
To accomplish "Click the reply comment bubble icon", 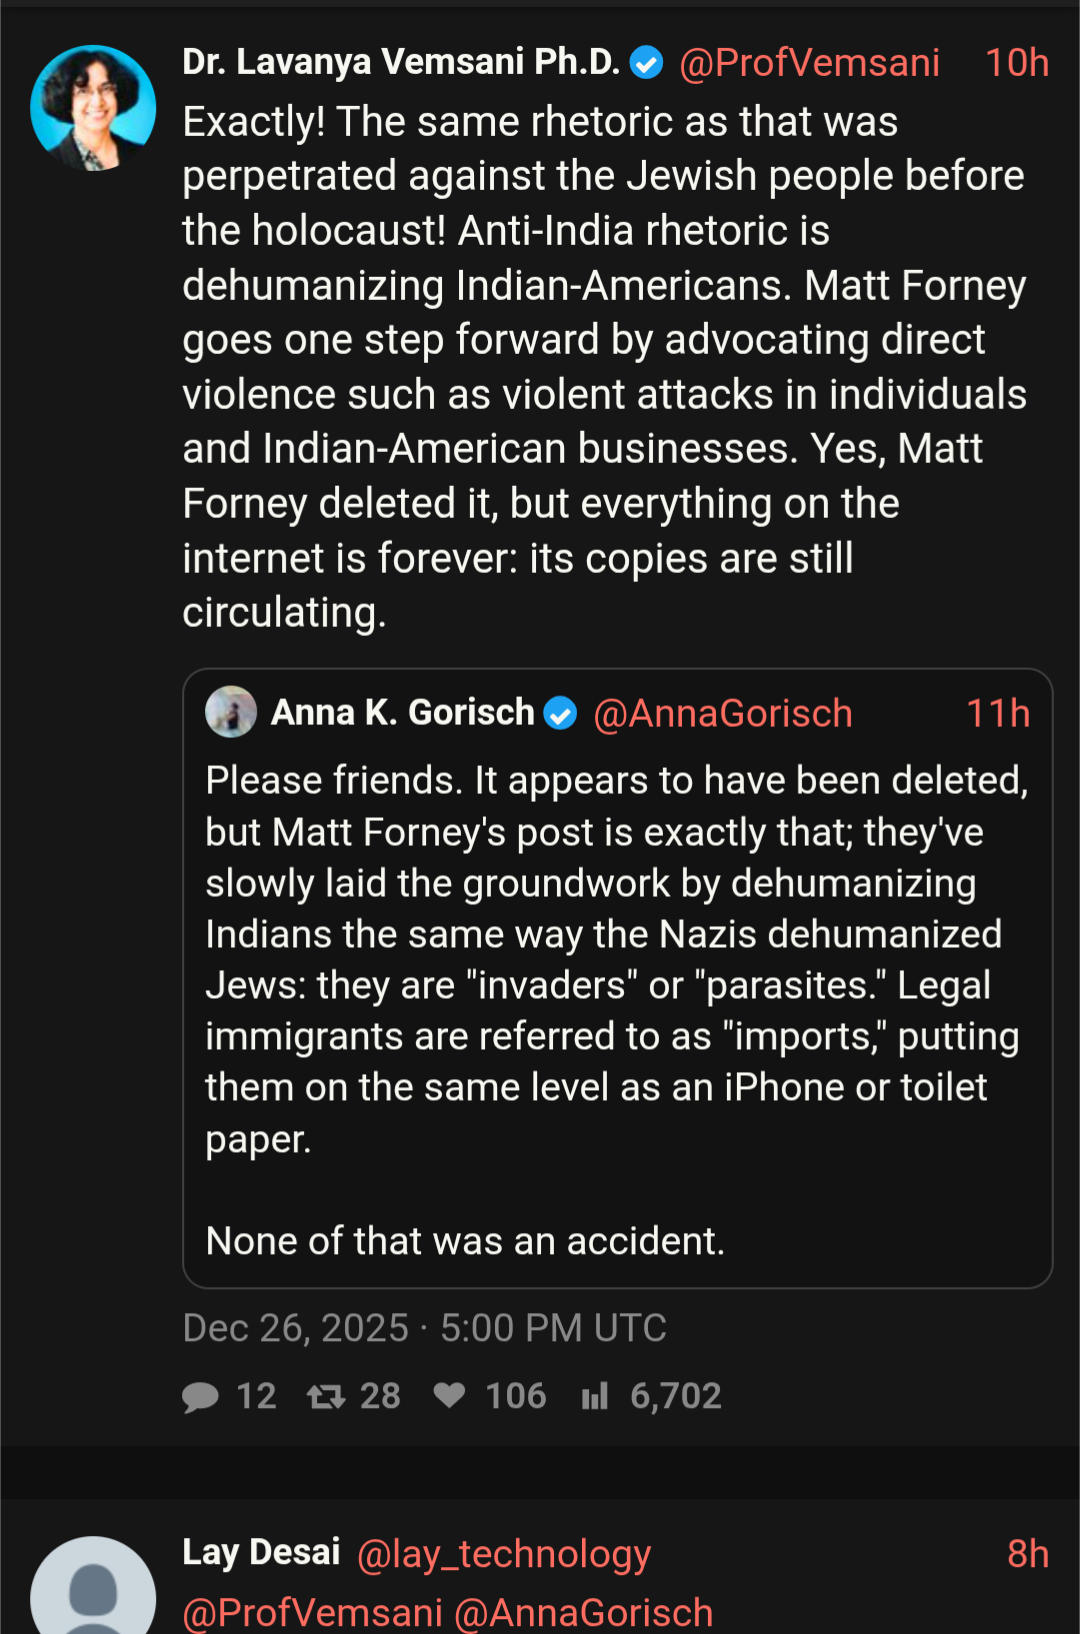I will click(201, 1396).
